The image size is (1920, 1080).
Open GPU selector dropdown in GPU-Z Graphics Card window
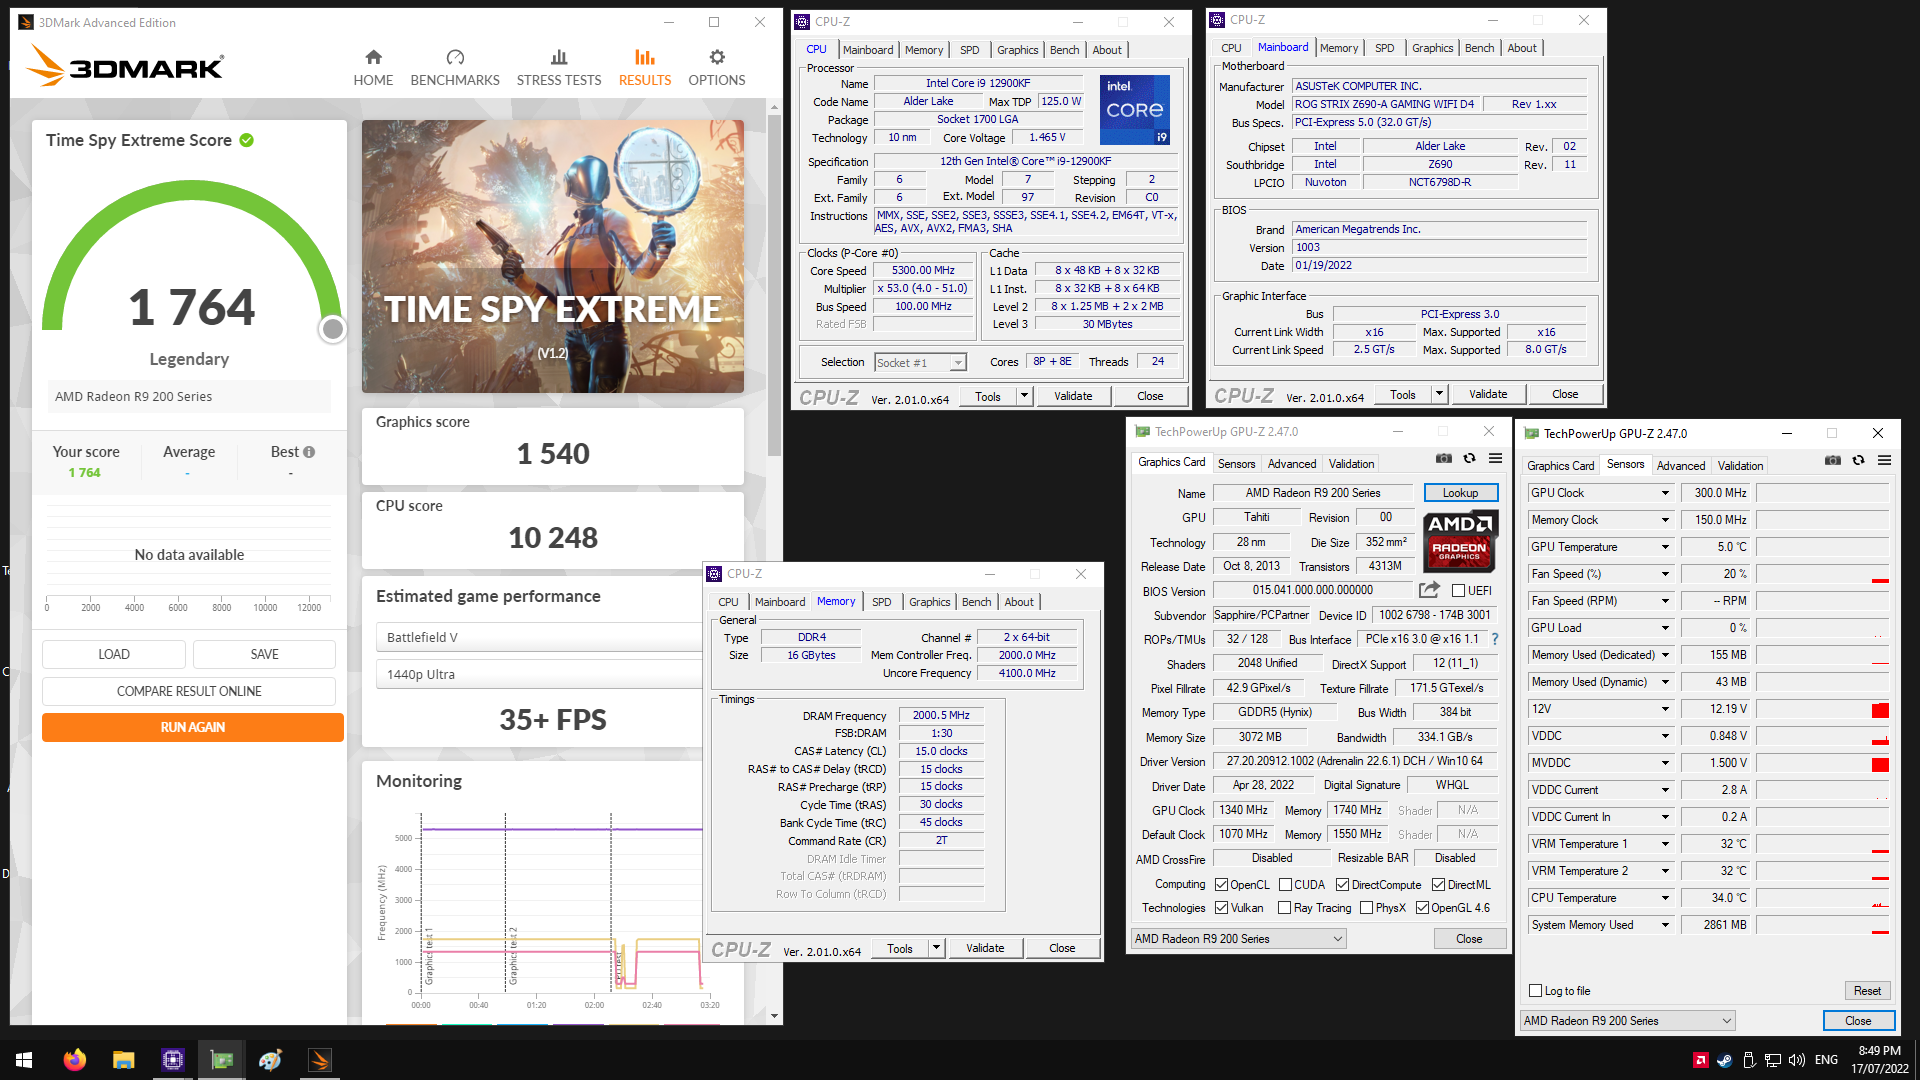(x=1239, y=939)
